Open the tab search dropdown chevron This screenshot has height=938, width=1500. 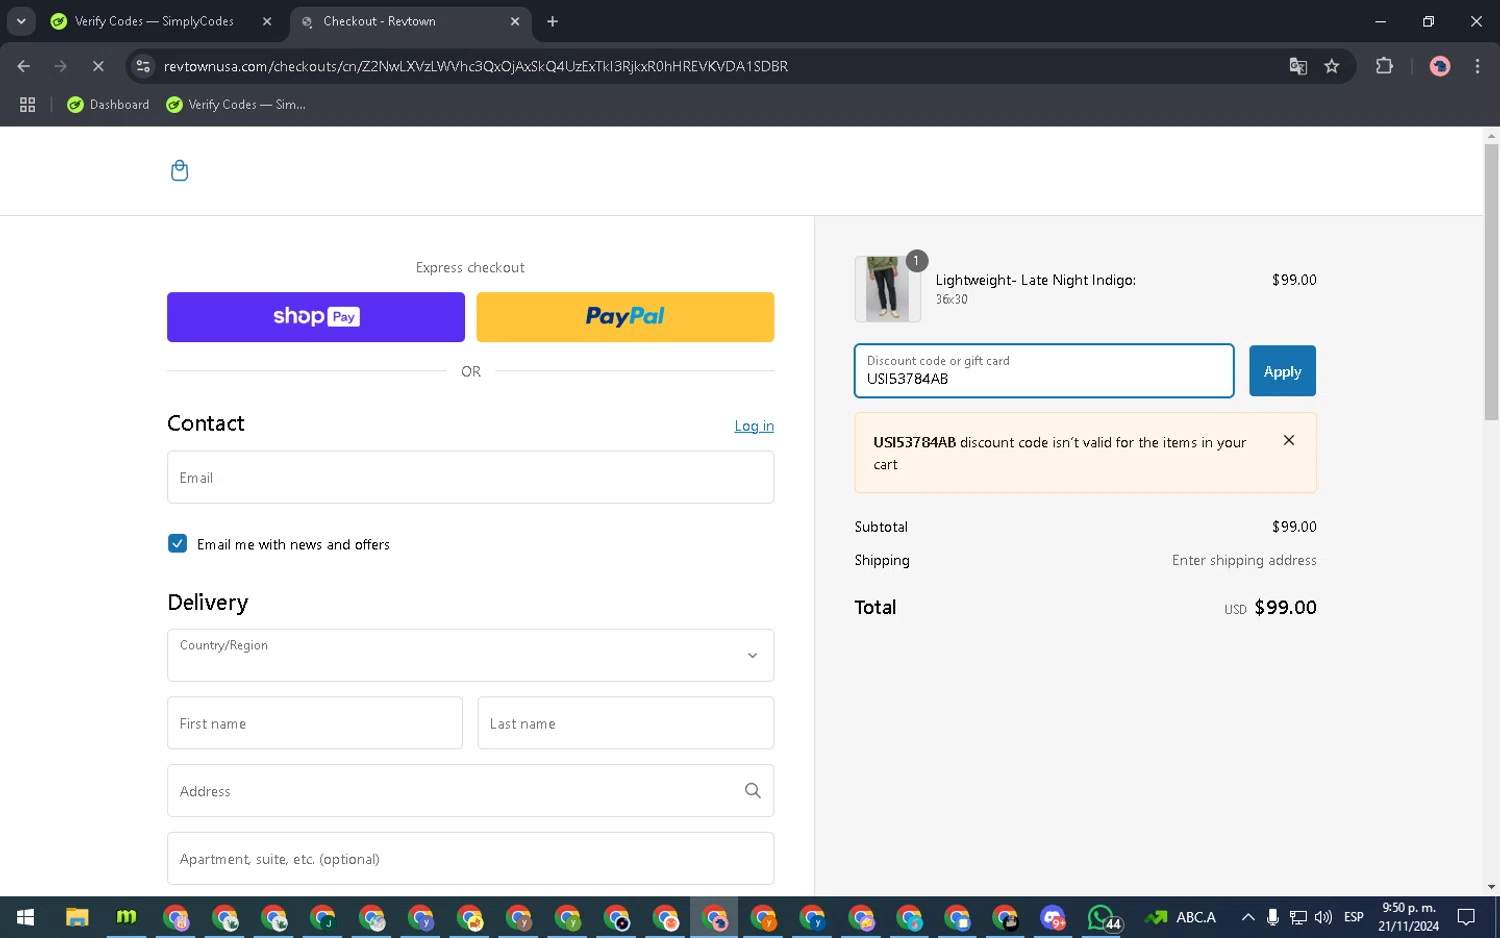tap(21, 21)
